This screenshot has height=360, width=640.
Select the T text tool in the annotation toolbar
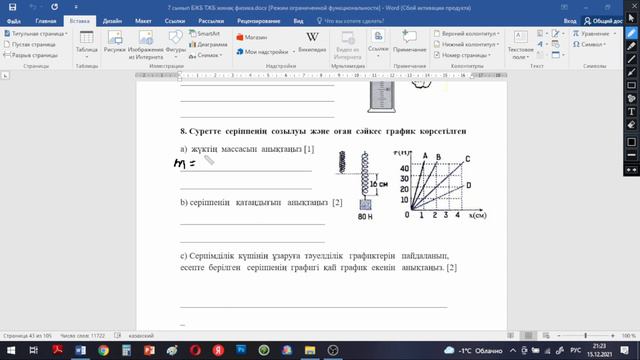631,111
